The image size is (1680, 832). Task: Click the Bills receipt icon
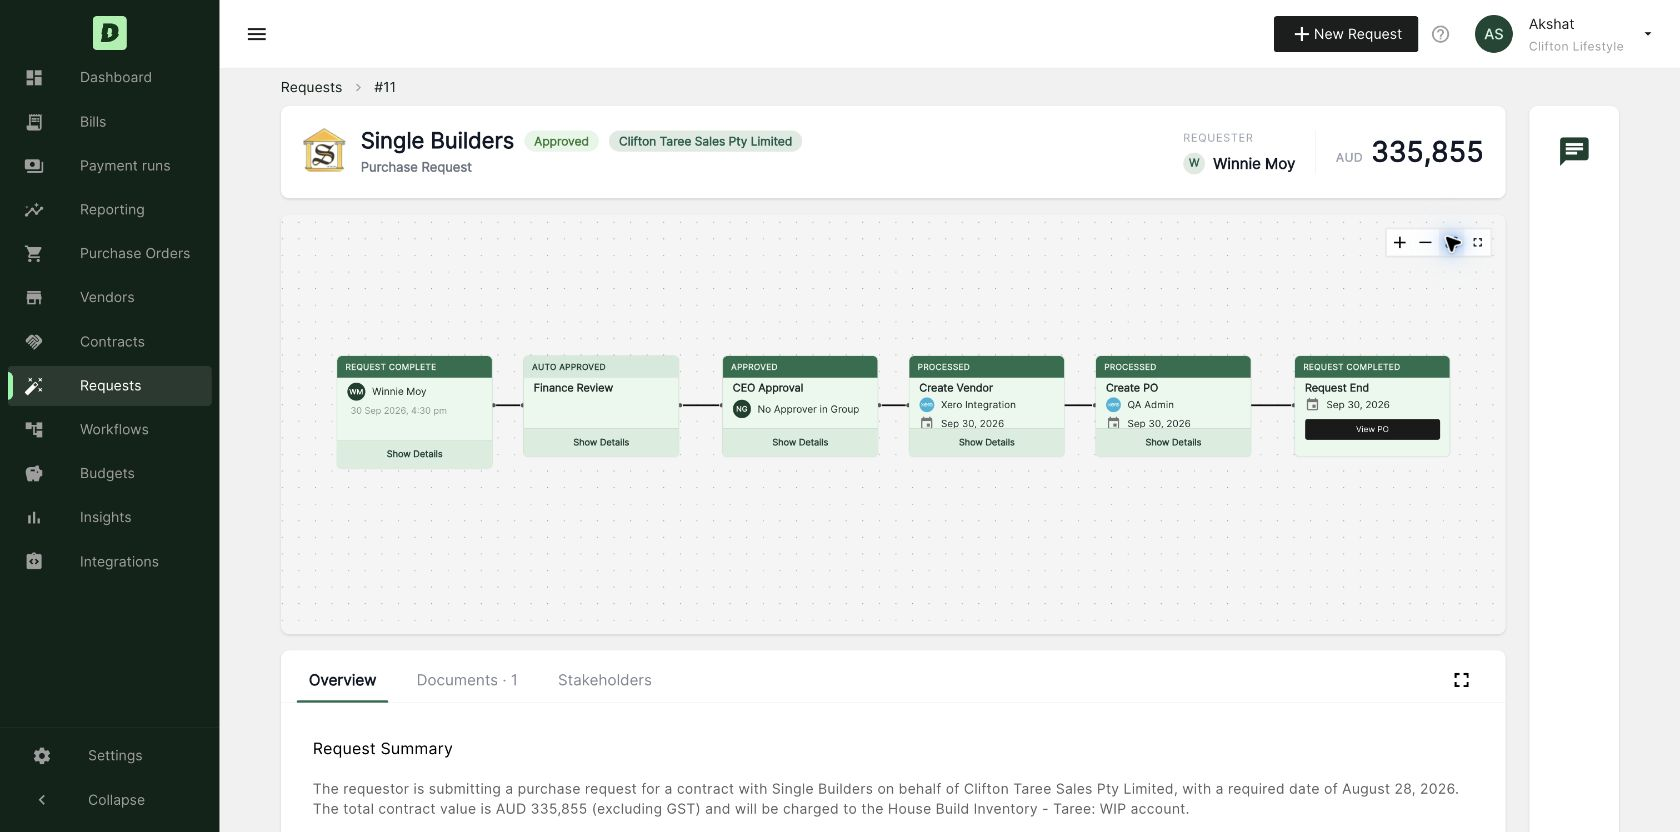pos(34,122)
